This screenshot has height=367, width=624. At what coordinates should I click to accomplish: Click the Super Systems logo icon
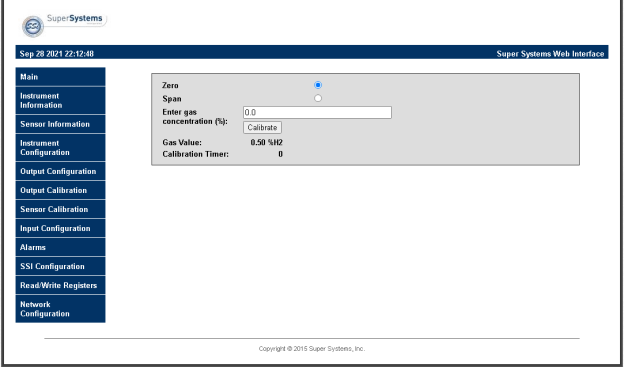coord(33,27)
